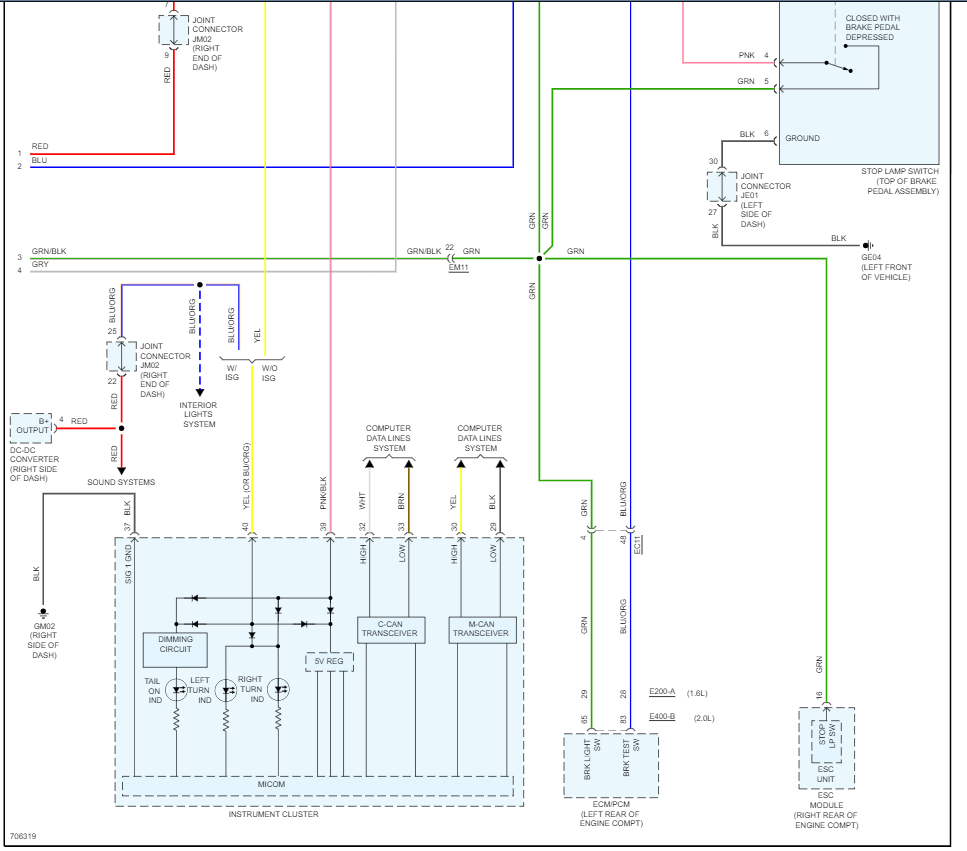
Task: Click JM02 joint connector label with pins 25 and 22
Action: [165, 370]
